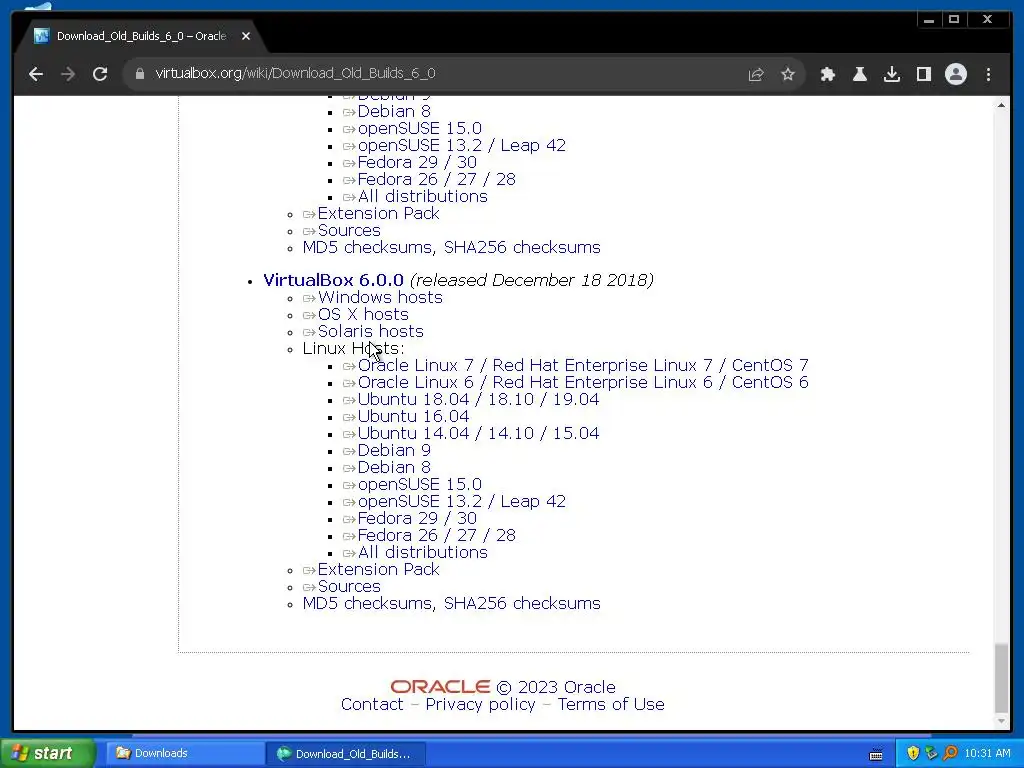1024x768 pixels.
Task: Open upper section's SHA256 checksums link
Action: (522, 248)
